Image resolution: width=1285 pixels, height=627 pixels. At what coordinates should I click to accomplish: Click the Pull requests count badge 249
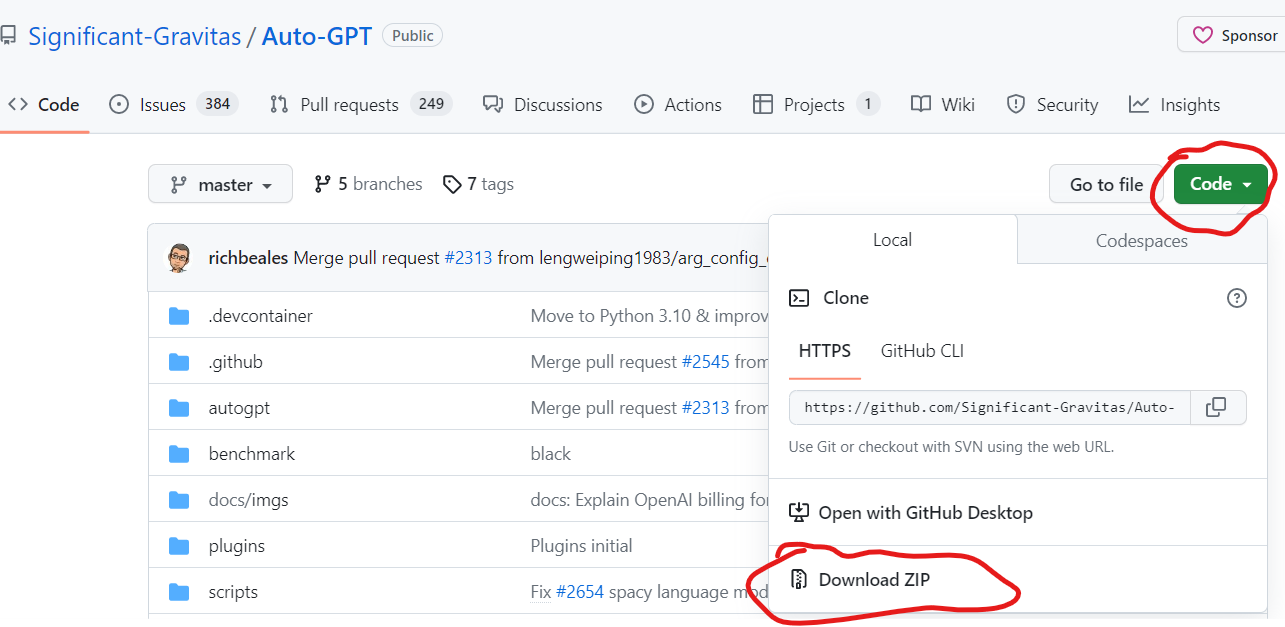point(431,104)
